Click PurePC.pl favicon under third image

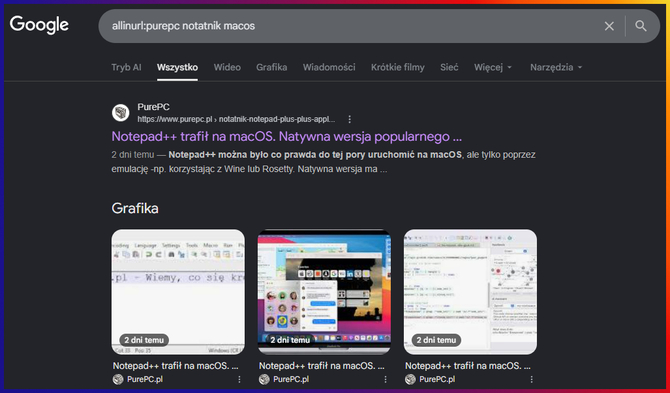[410, 379]
